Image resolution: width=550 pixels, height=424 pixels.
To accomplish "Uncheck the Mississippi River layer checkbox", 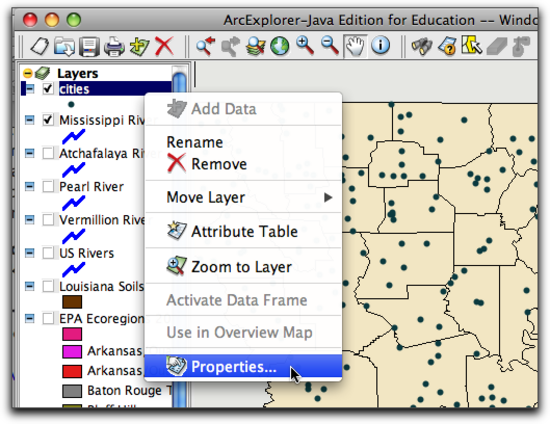I will click(x=48, y=120).
